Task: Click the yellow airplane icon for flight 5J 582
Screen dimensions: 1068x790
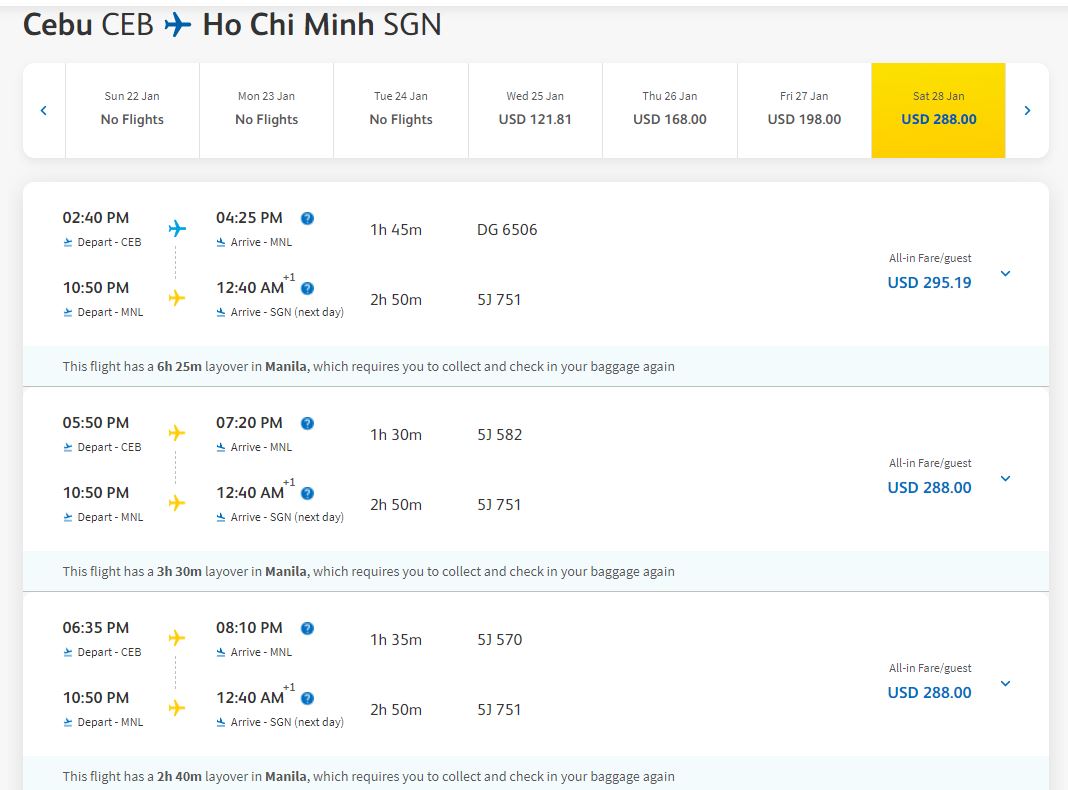Action: click(x=177, y=433)
